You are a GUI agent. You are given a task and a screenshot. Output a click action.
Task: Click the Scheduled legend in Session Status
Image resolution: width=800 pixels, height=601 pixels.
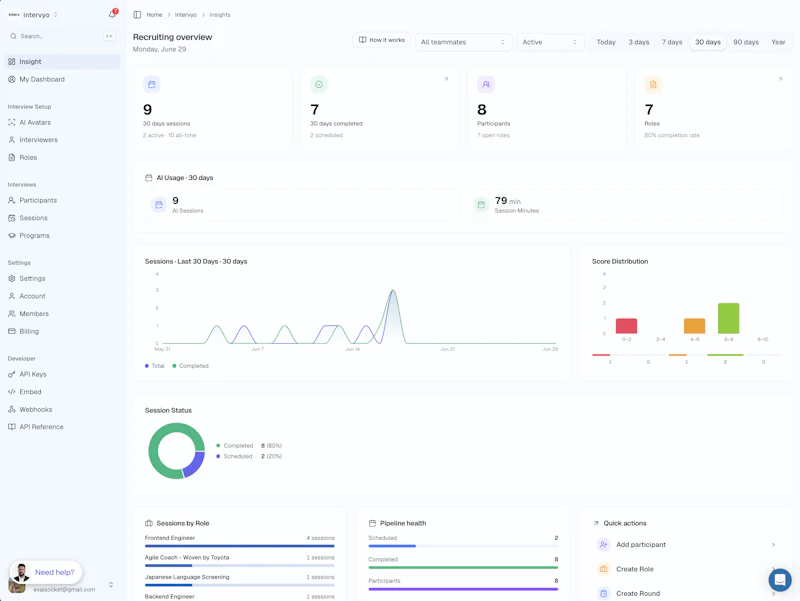coord(248,457)
